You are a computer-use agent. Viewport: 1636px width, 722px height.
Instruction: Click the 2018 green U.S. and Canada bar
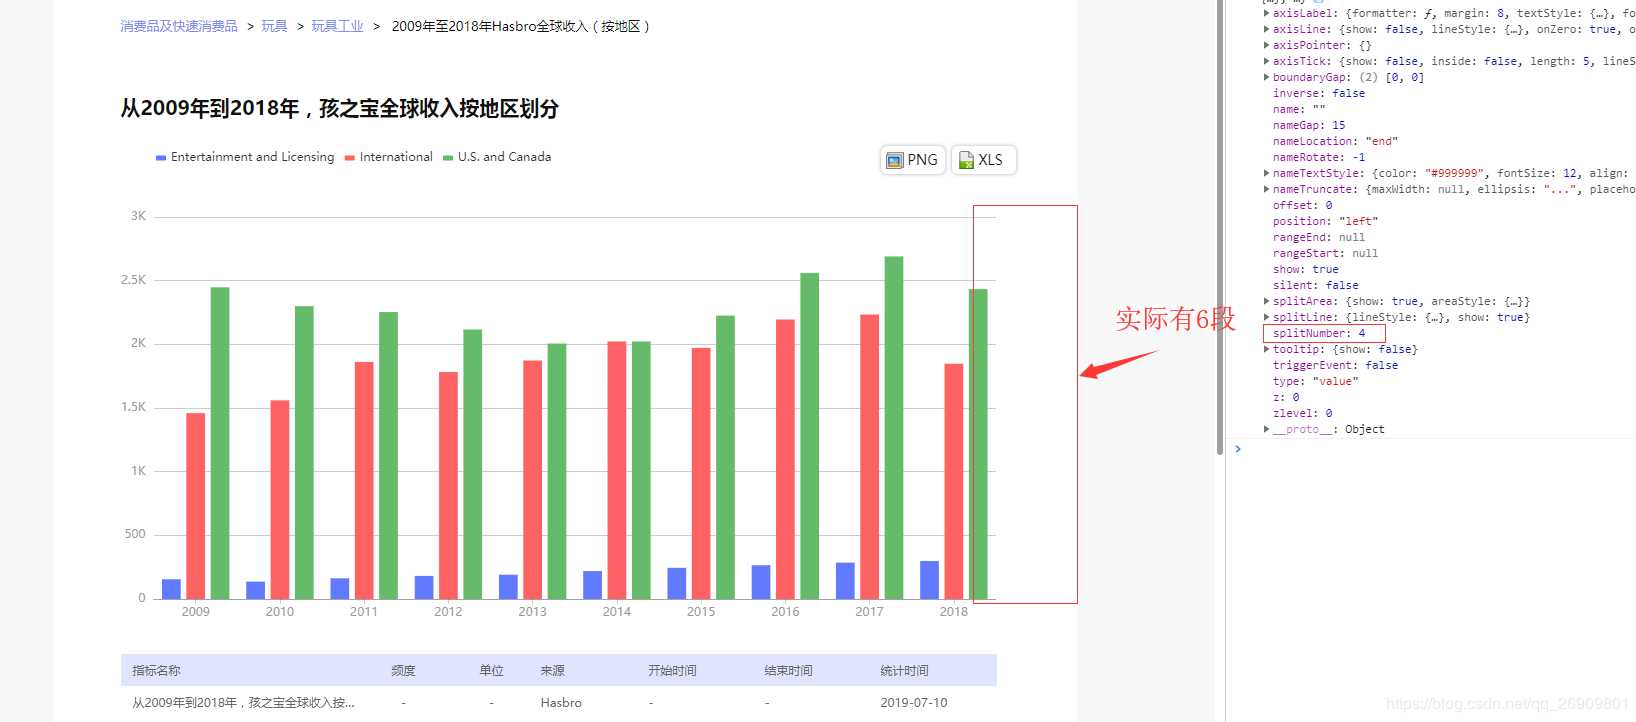click(x=978, y=444)
